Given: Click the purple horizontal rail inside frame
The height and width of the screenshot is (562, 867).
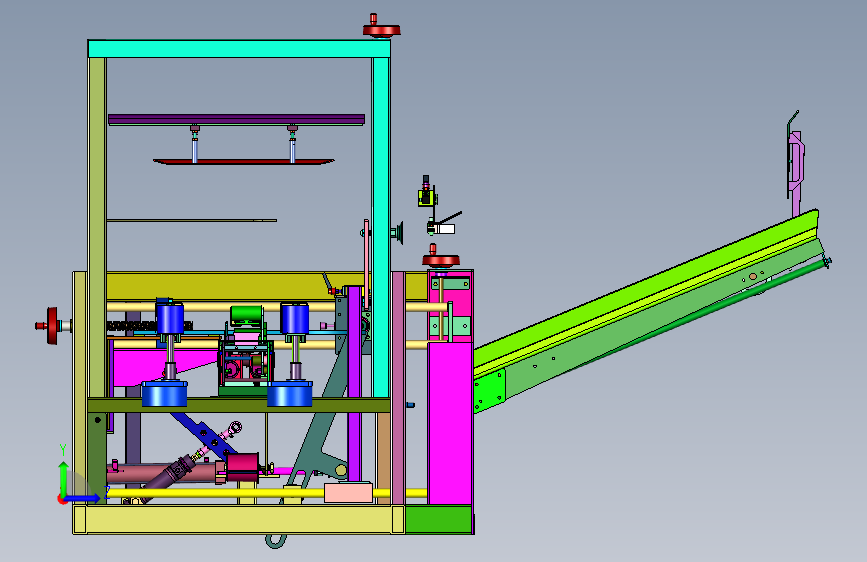Looking at the screenshot, I should [237, 119].
